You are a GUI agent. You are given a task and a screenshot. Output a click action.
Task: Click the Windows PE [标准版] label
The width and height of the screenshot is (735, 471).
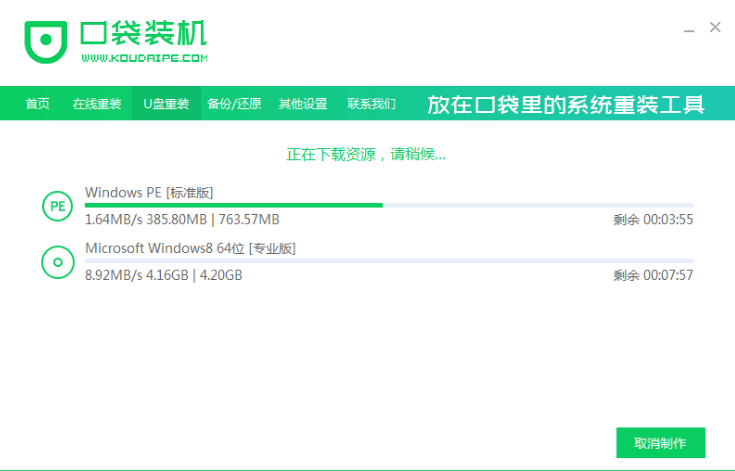[149, 193]
